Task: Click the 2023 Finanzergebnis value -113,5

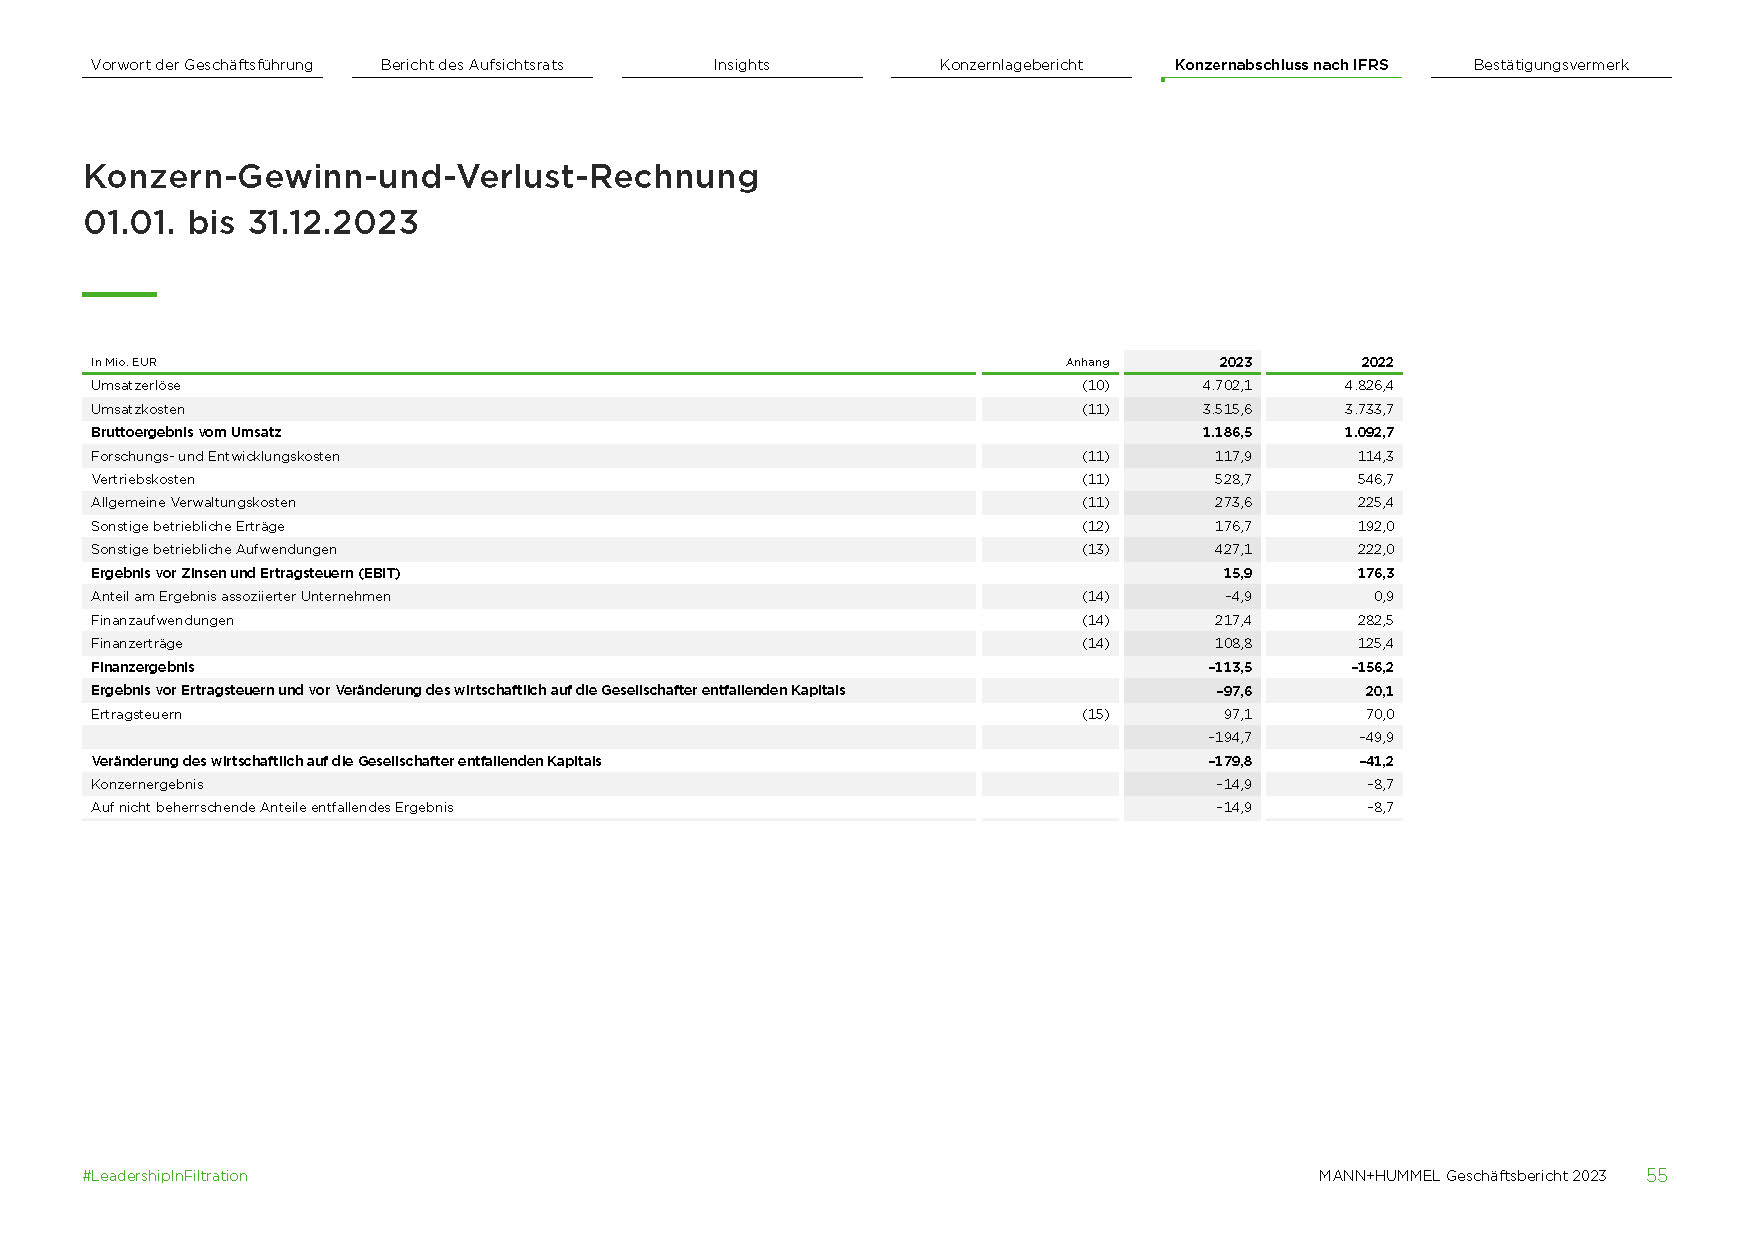Action: [1230, 667]
